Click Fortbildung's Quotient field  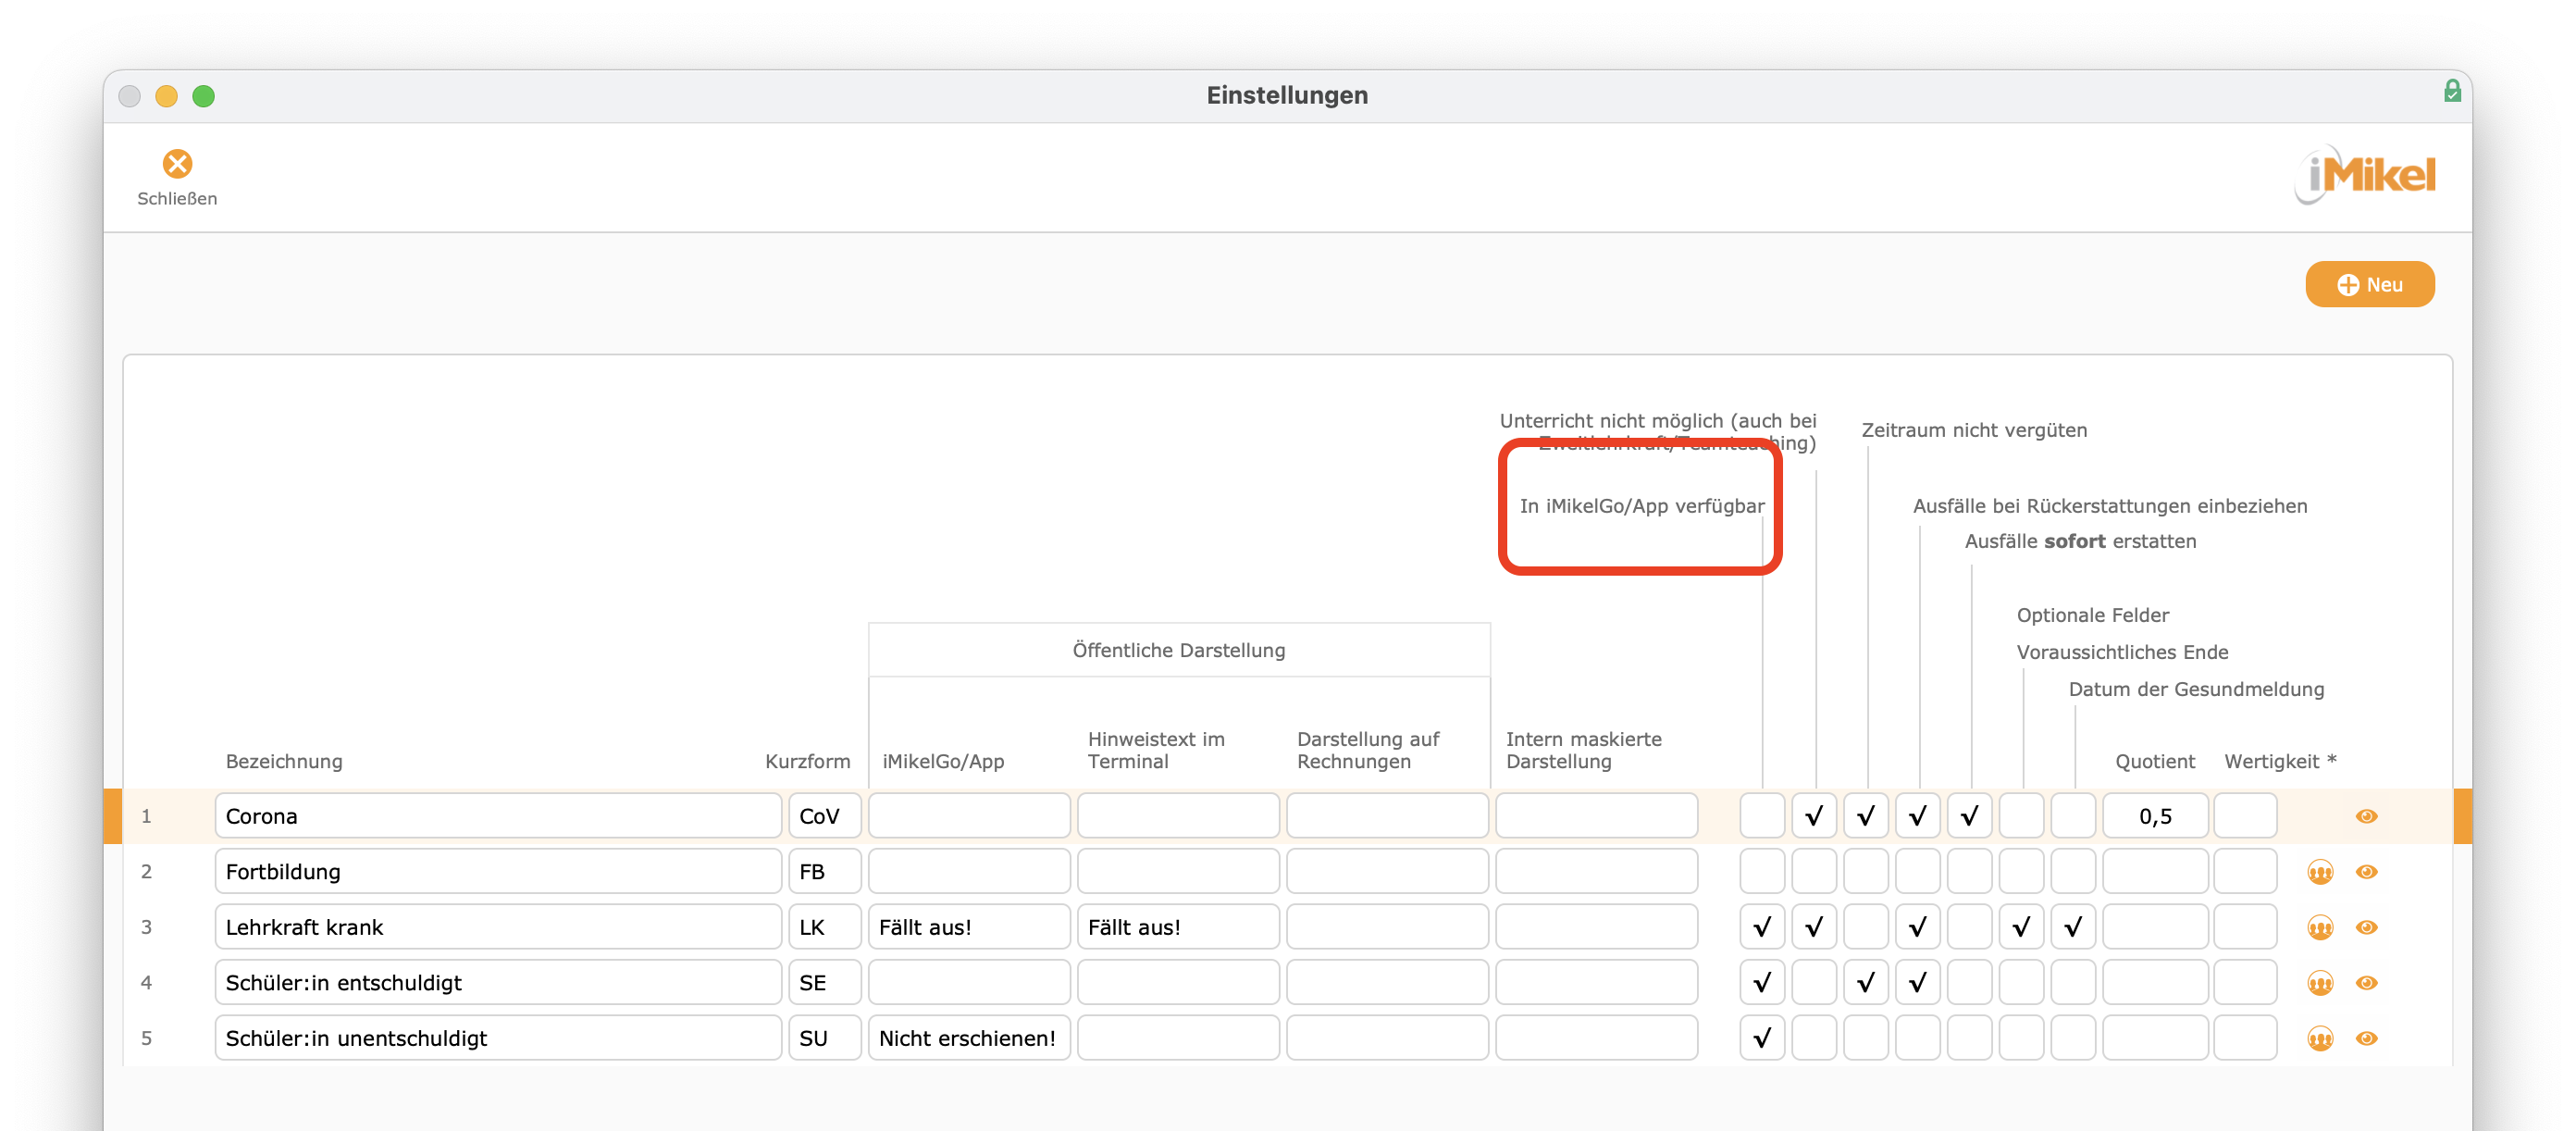coord(2155,872)
